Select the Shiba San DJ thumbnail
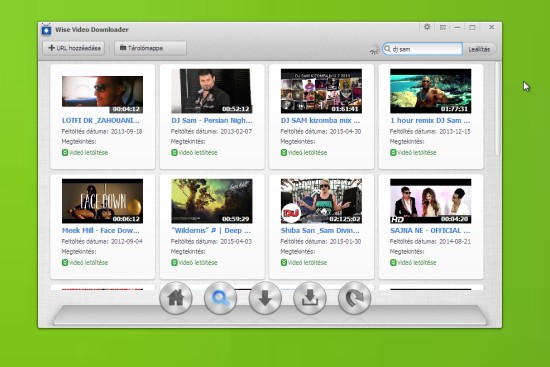Screen dimensions: 550x367 click(x=321, y=201)
